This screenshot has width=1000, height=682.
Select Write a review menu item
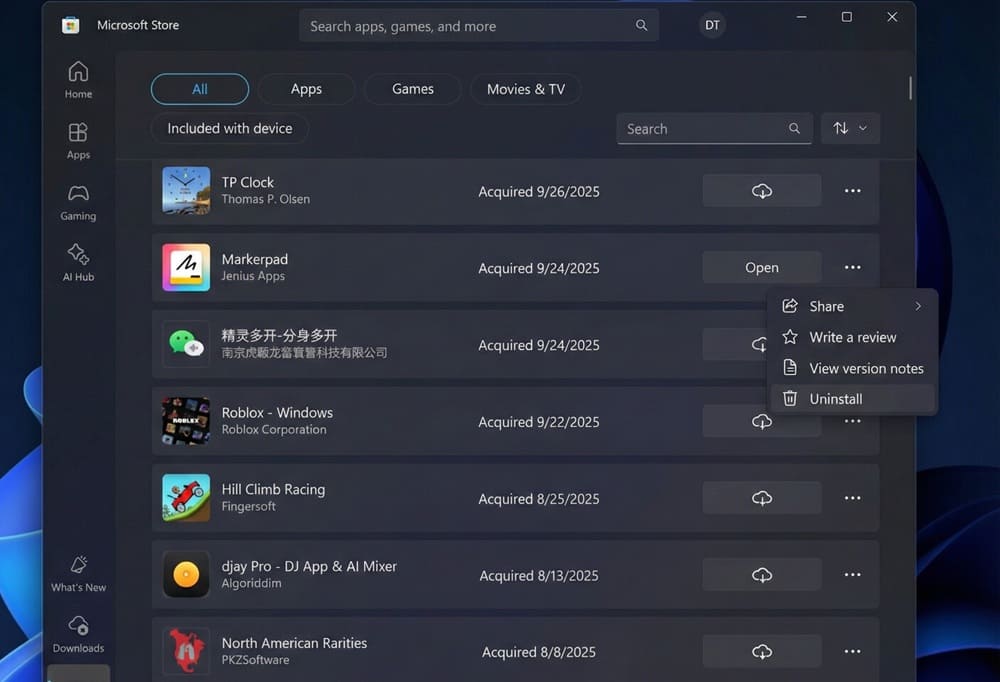[852, 337]
